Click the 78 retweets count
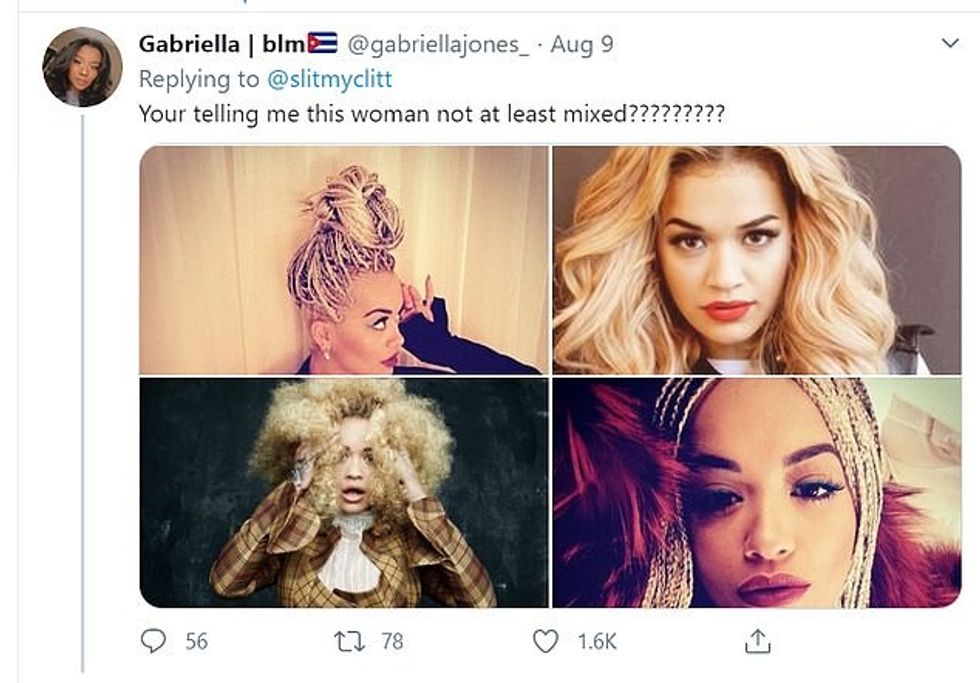 tap(392, 641)
